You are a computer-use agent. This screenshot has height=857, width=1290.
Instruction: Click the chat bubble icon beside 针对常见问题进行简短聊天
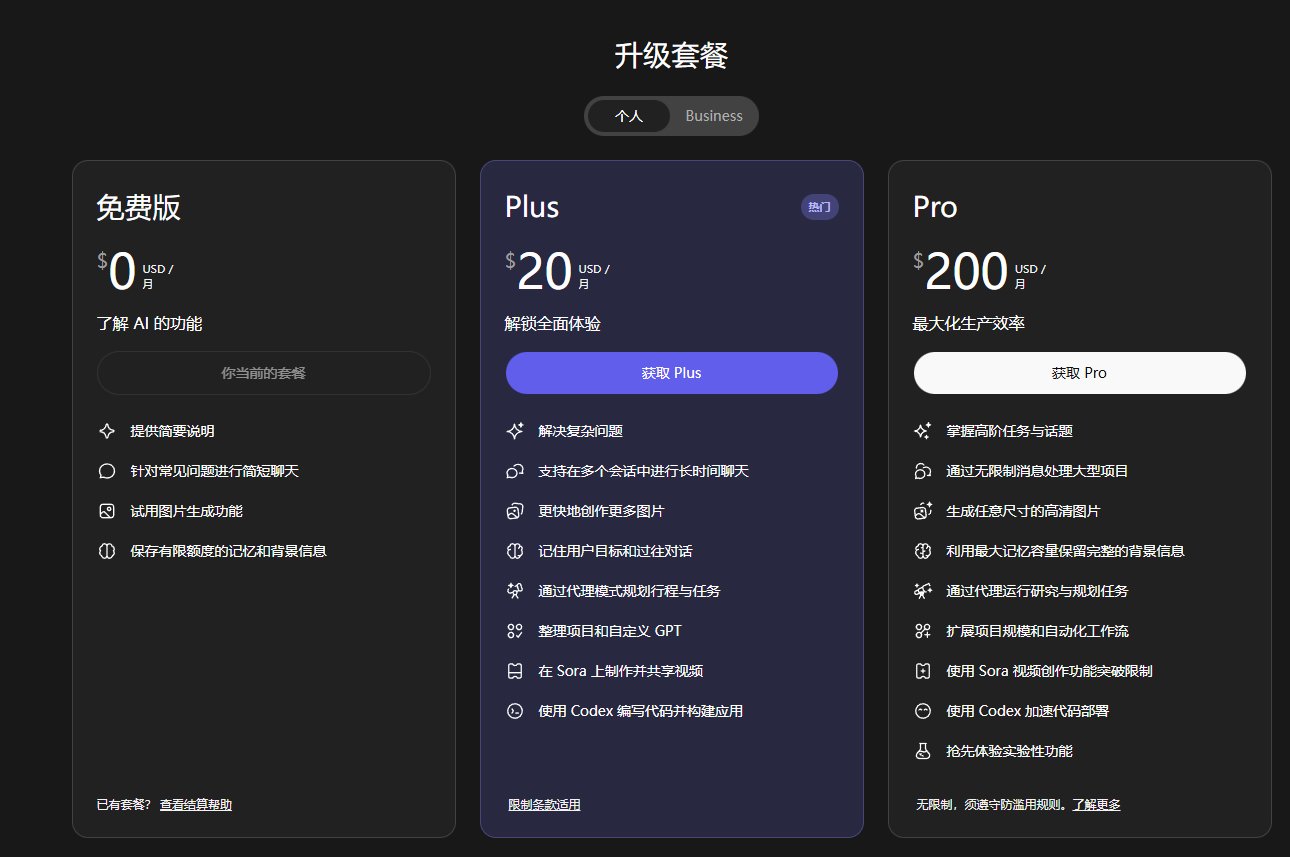click(x=107, y=471)
